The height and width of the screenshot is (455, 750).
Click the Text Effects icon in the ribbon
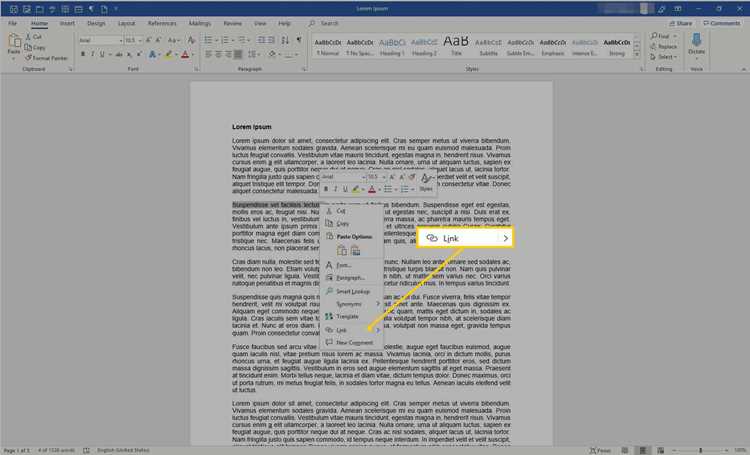(152, 55)
